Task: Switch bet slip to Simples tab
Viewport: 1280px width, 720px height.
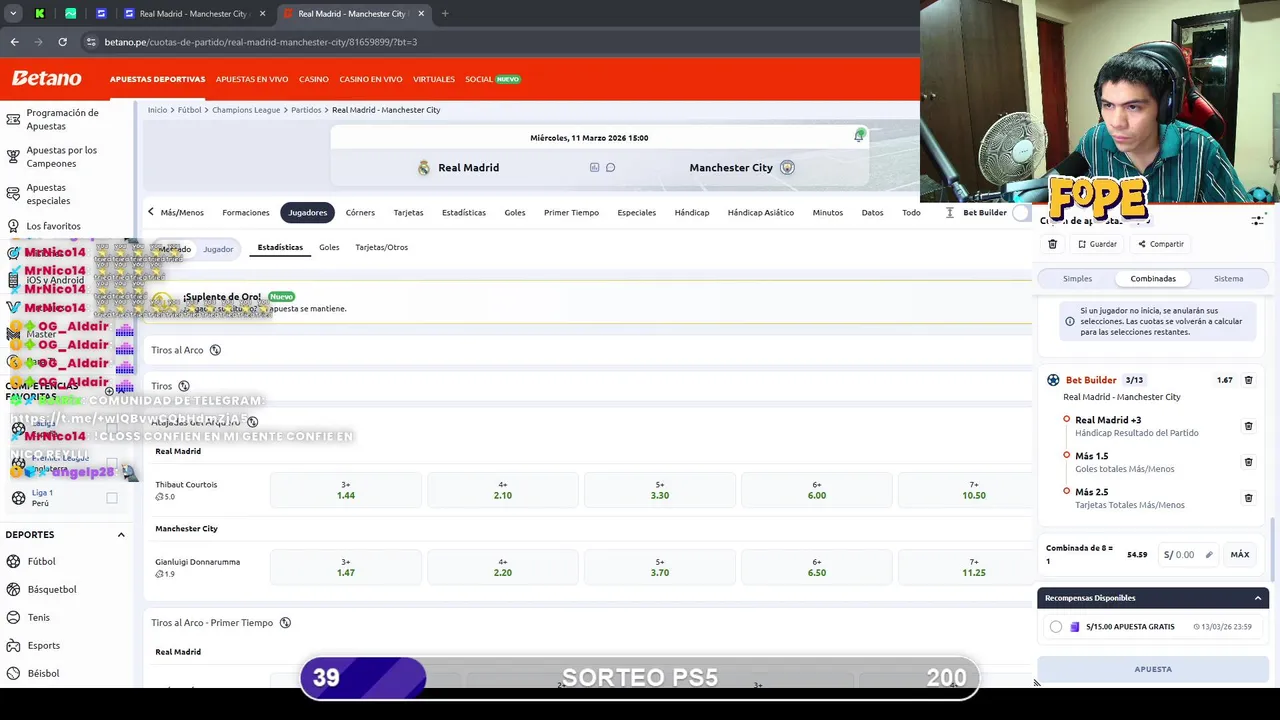Action: point(1077,279)
